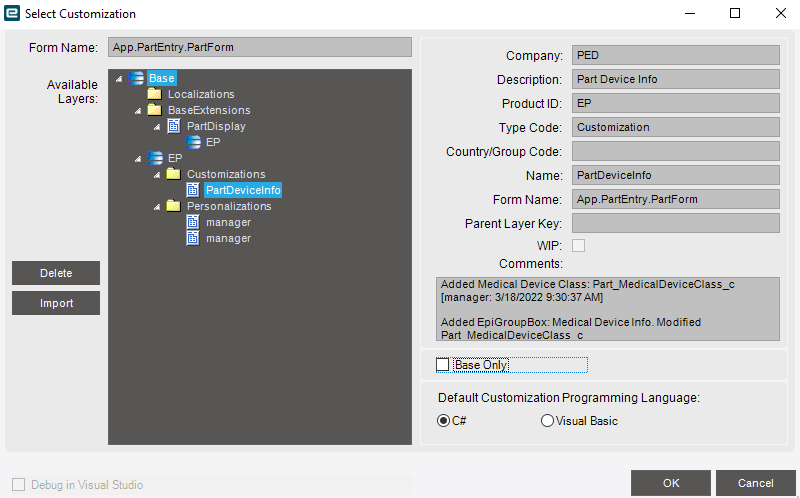Click the Customizations folder icon

click(174, 174)
